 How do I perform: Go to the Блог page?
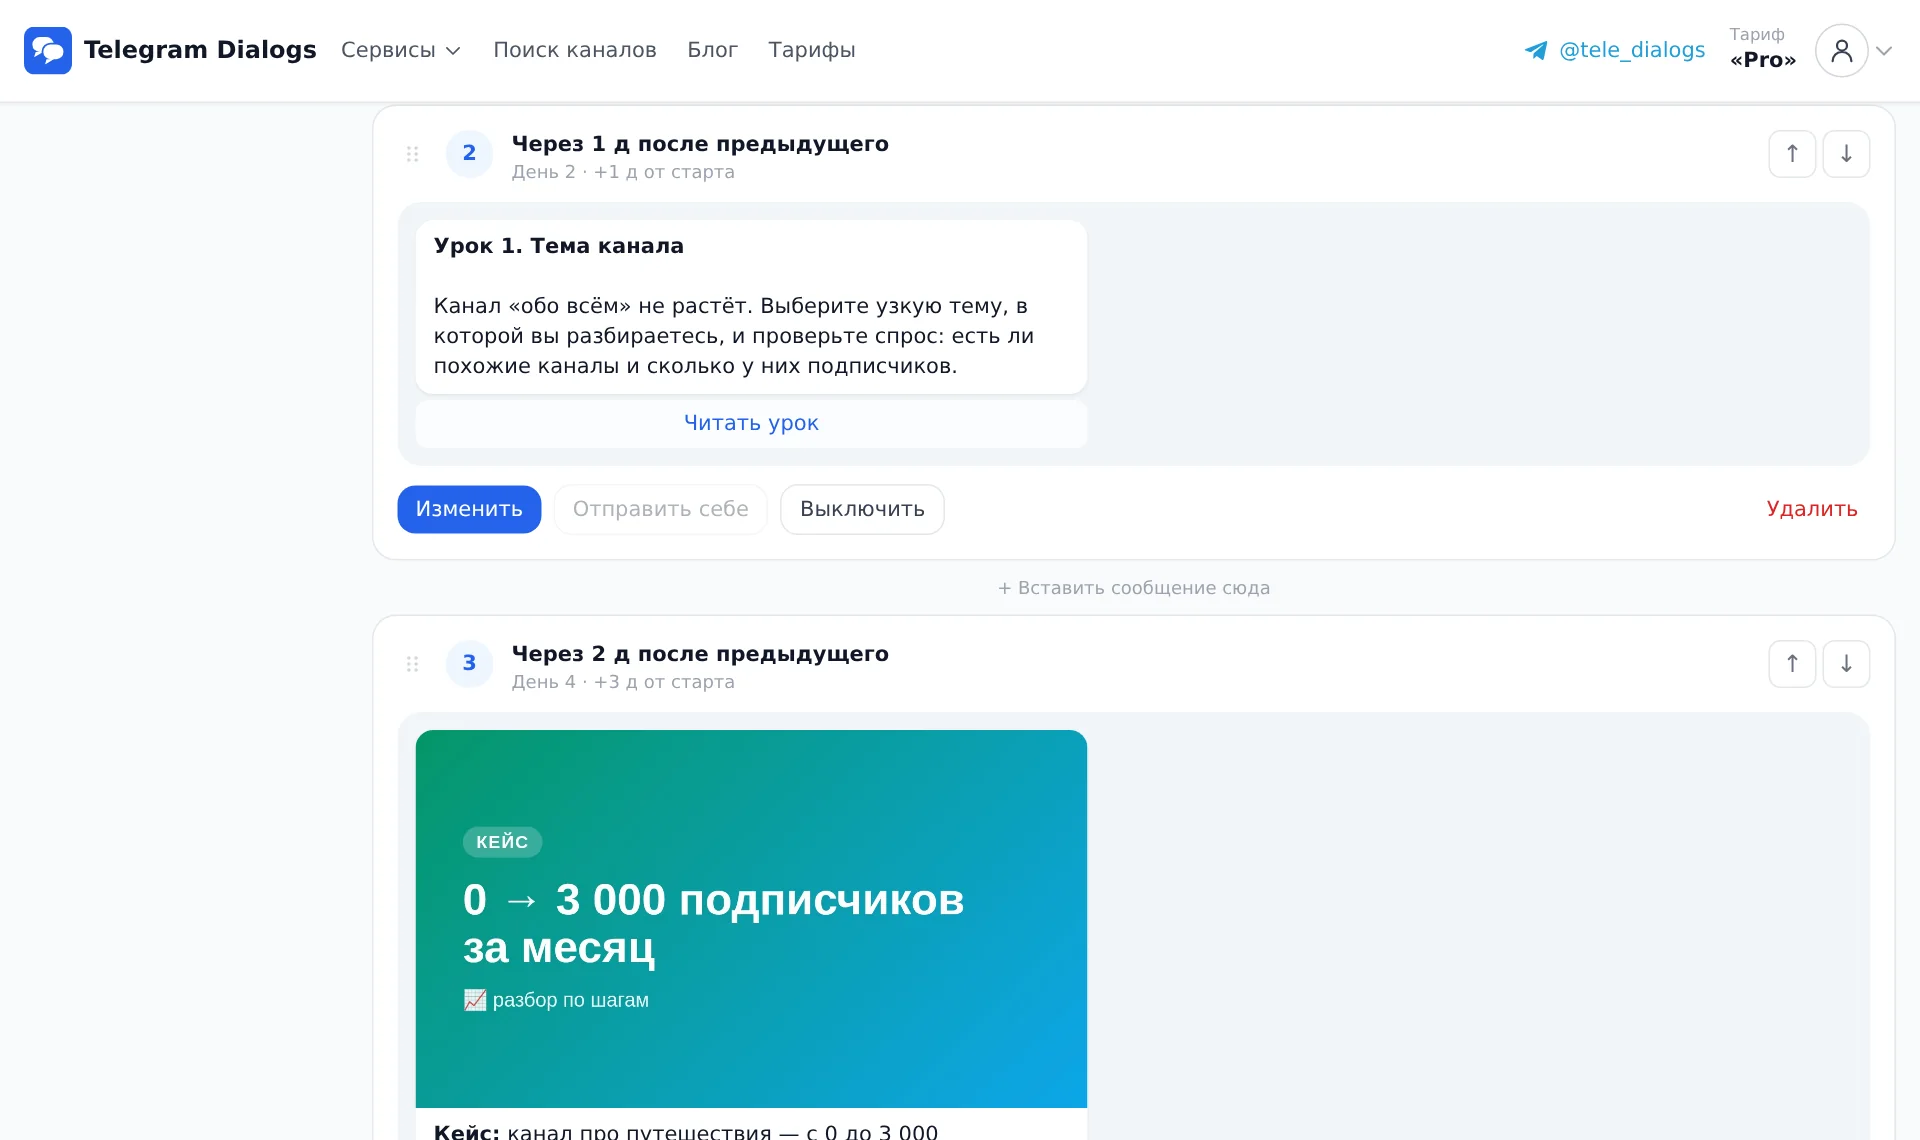point(712,50)
